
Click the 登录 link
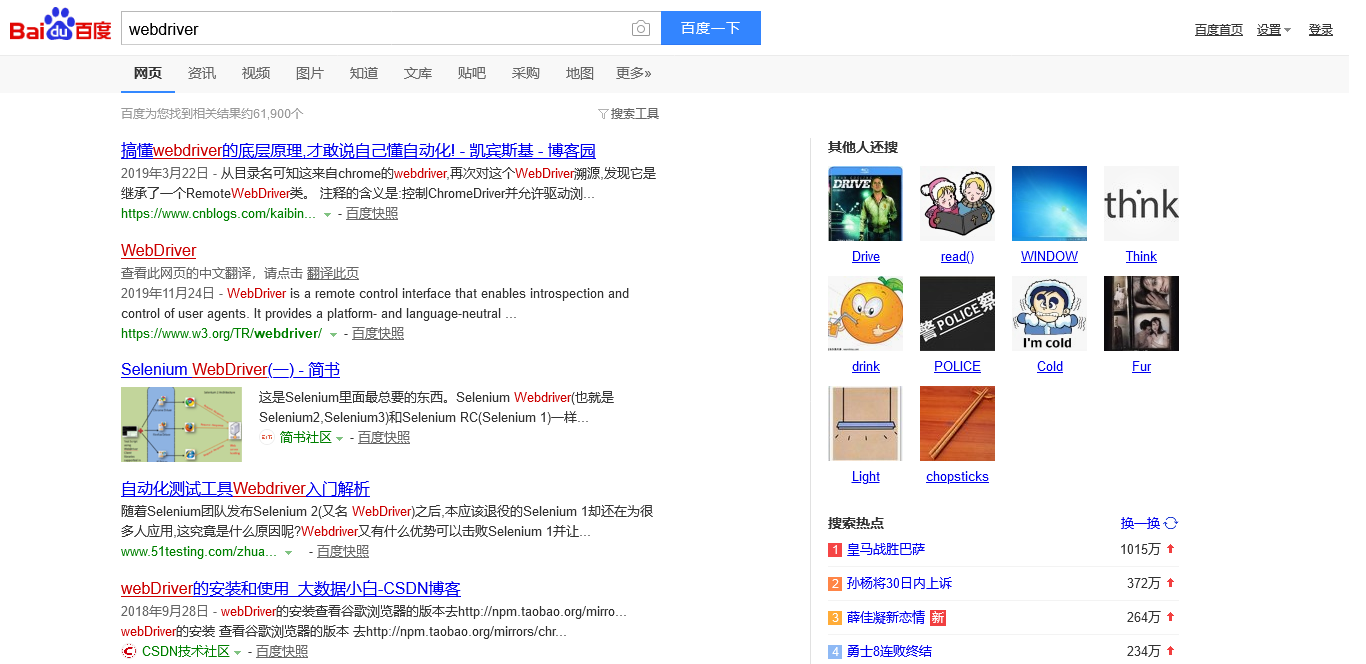(1321, 30)
